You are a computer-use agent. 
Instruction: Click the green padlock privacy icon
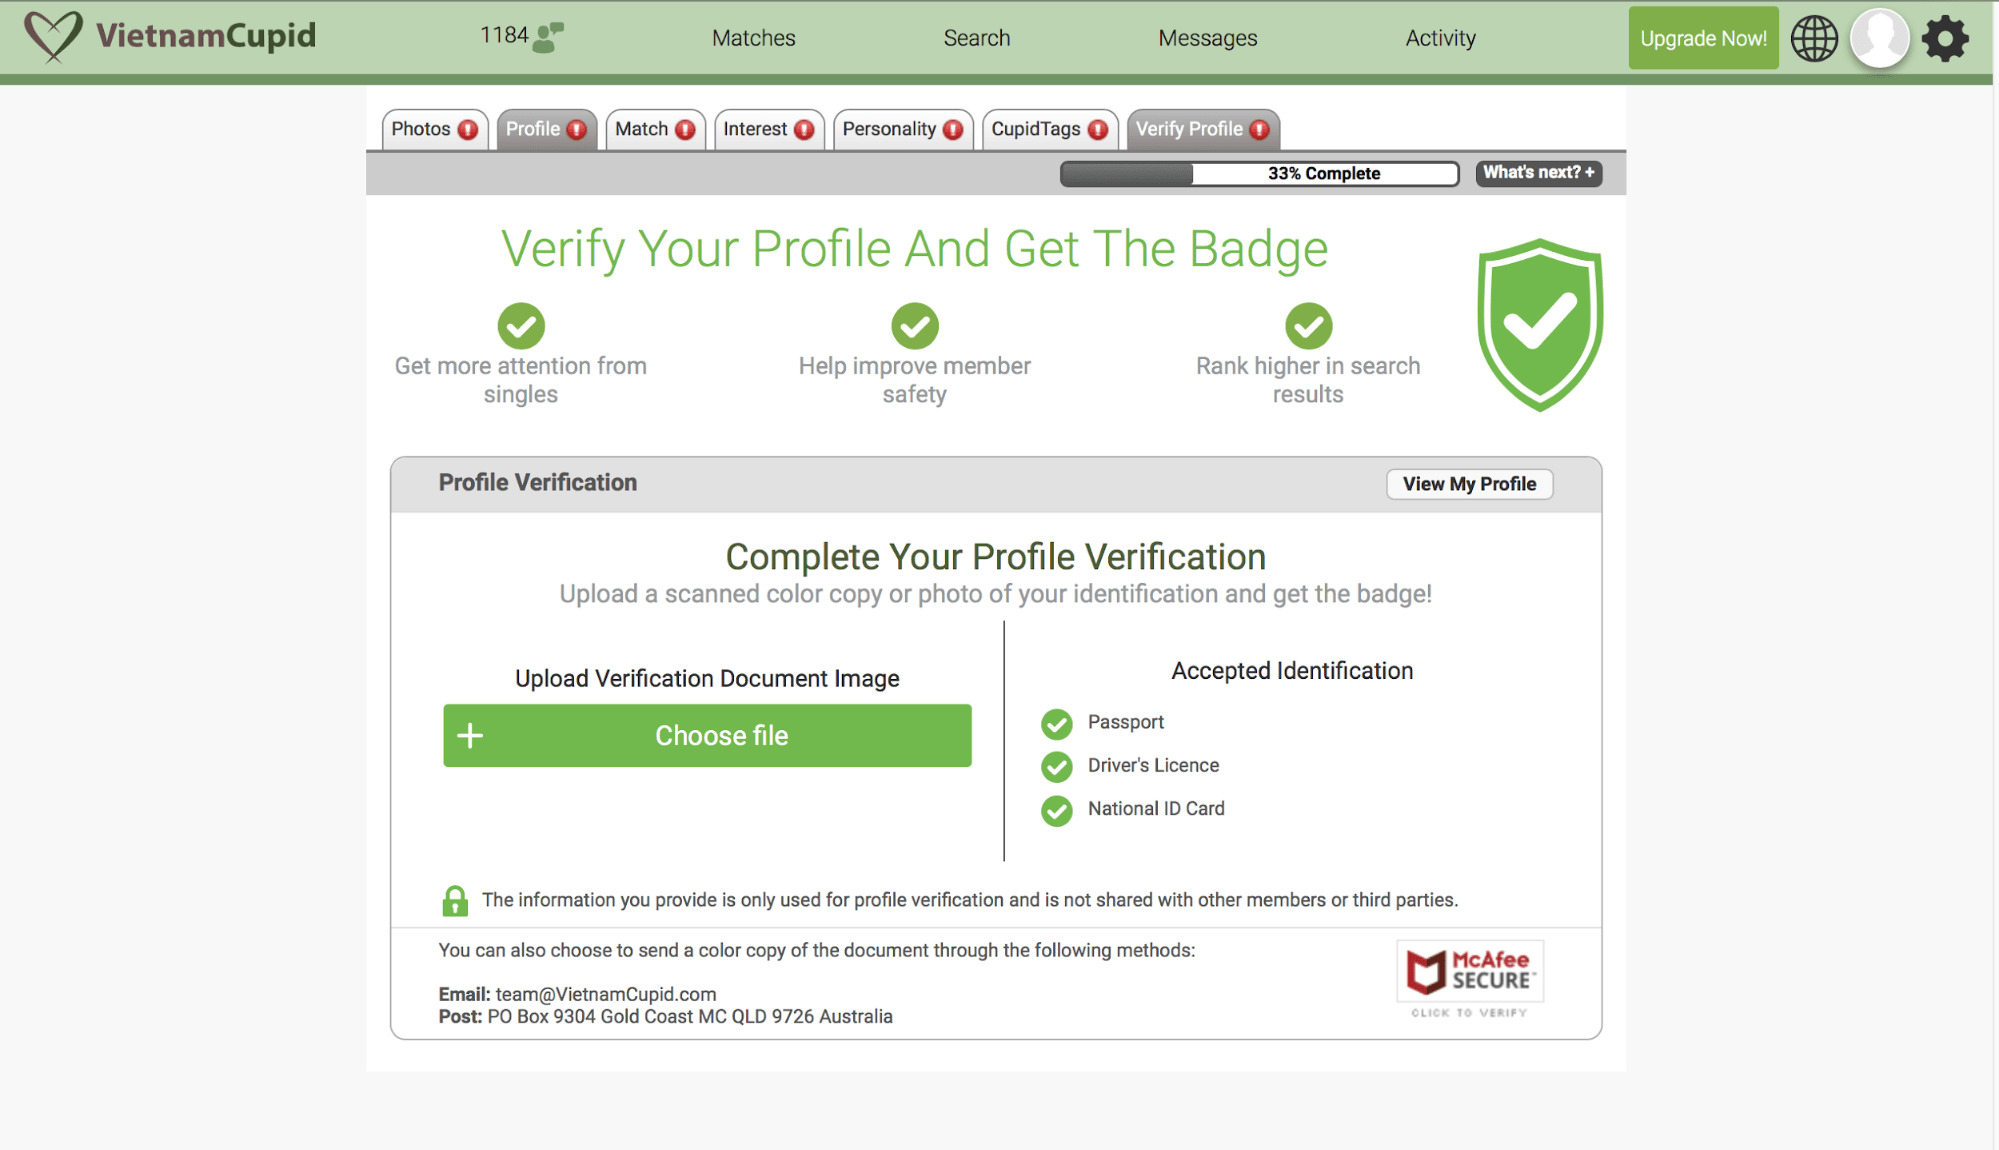(455, 901)
